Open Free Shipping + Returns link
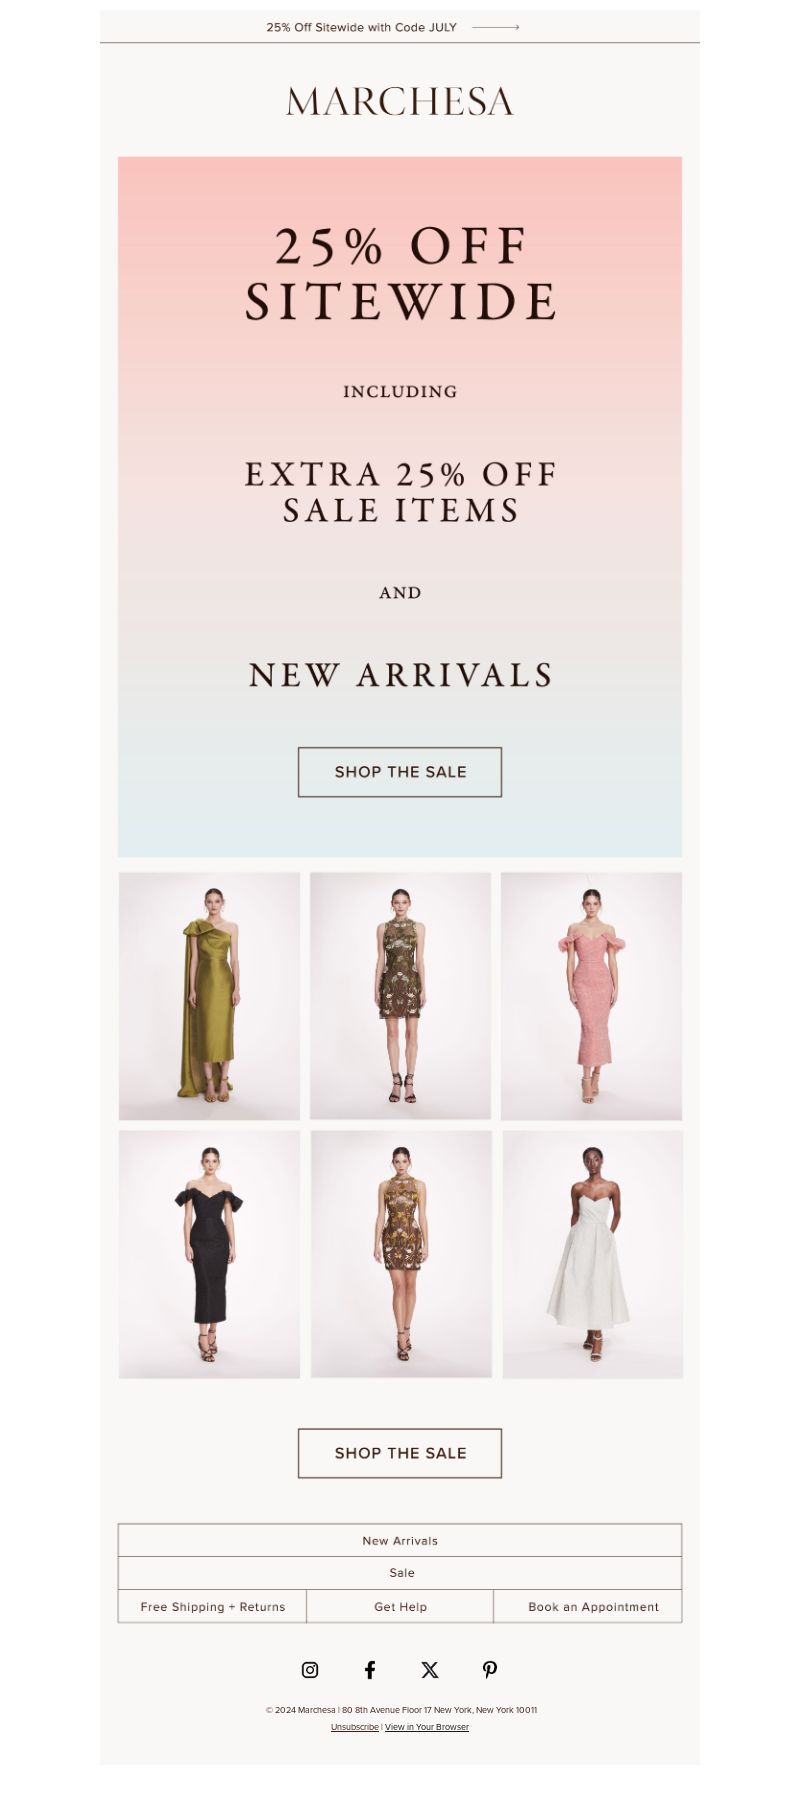800x1804 pixels. [212, 1606]
